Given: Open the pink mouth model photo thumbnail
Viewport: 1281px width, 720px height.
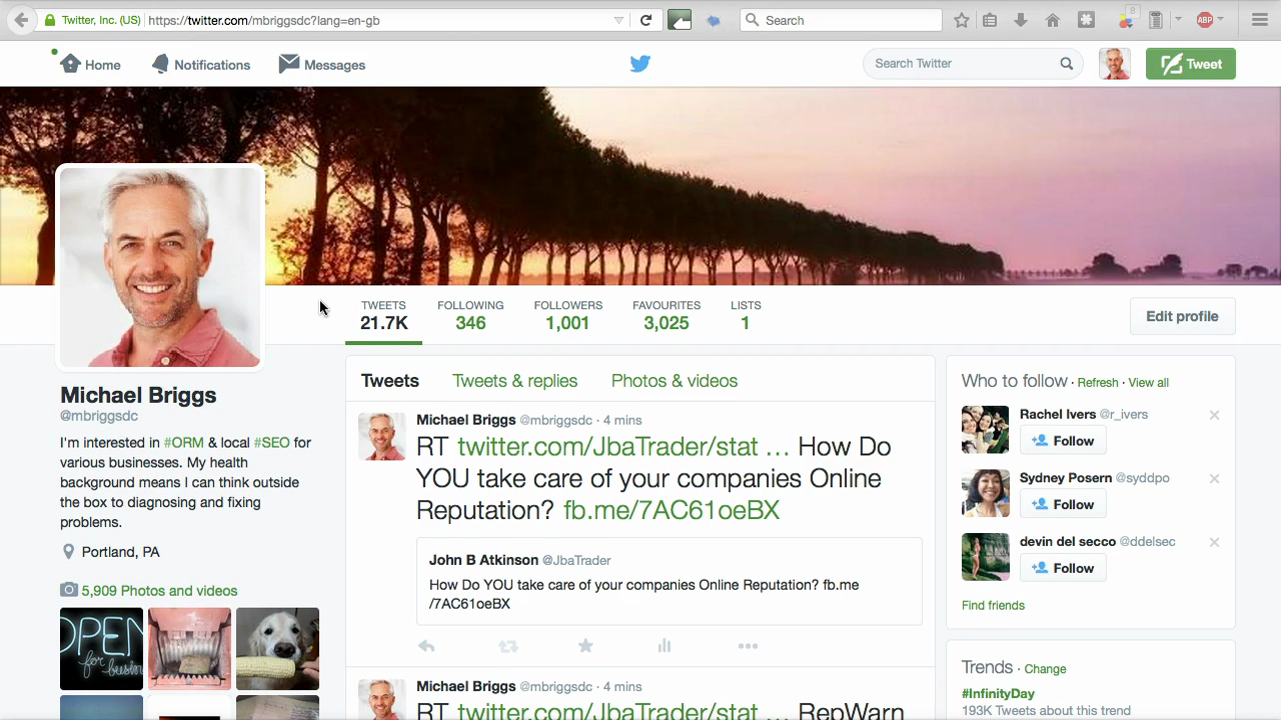Looking at the screenshot, I should click(x=189, y=648).
